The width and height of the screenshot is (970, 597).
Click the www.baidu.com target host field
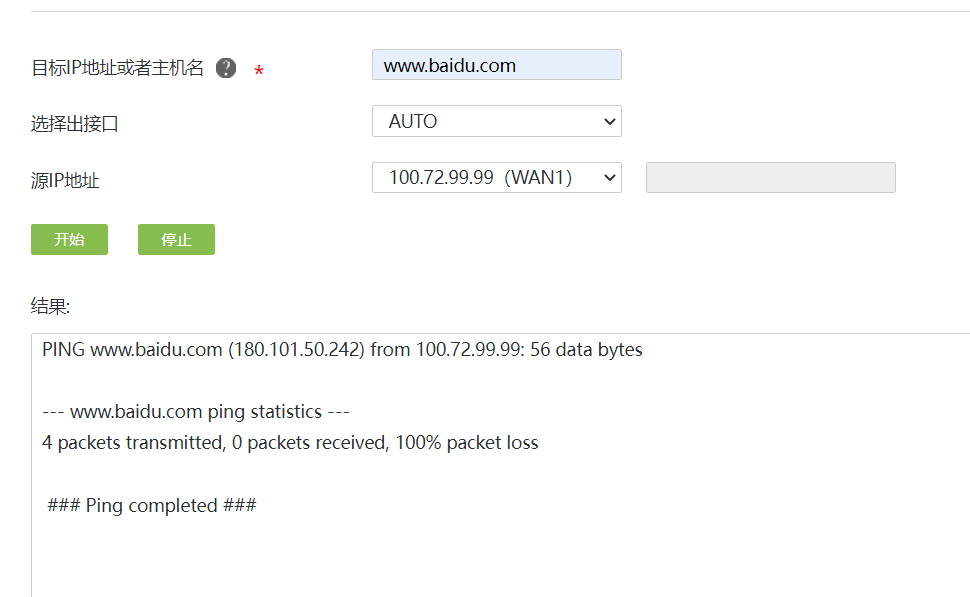pyautogui.click(x=496, y=65)
